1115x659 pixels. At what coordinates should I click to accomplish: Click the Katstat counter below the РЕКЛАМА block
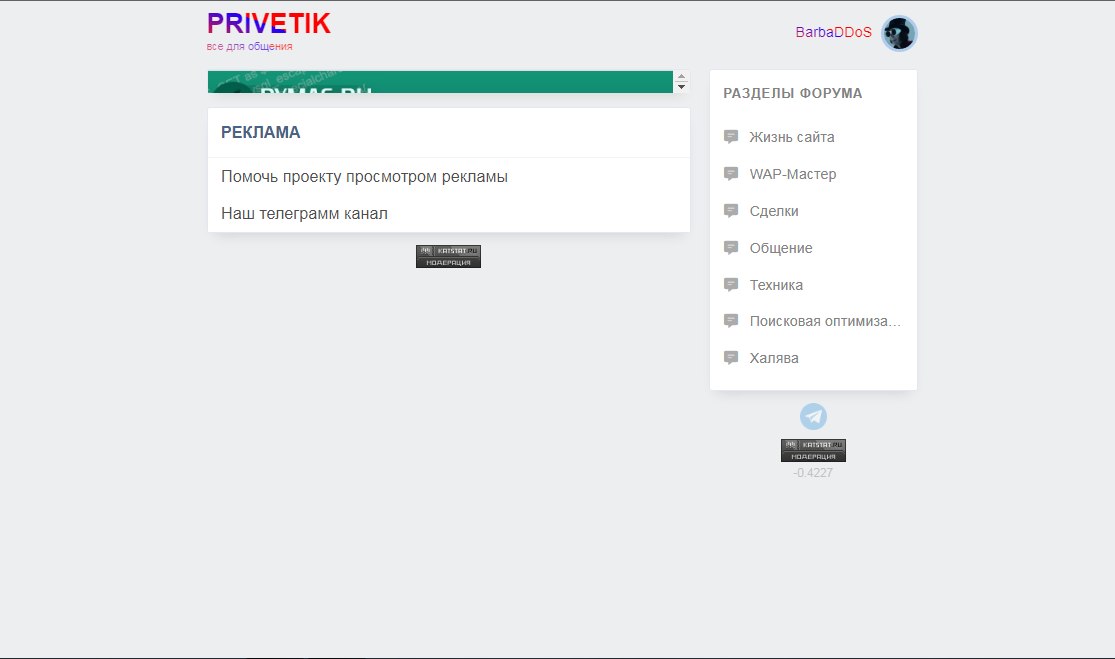[x=448, y=256]
